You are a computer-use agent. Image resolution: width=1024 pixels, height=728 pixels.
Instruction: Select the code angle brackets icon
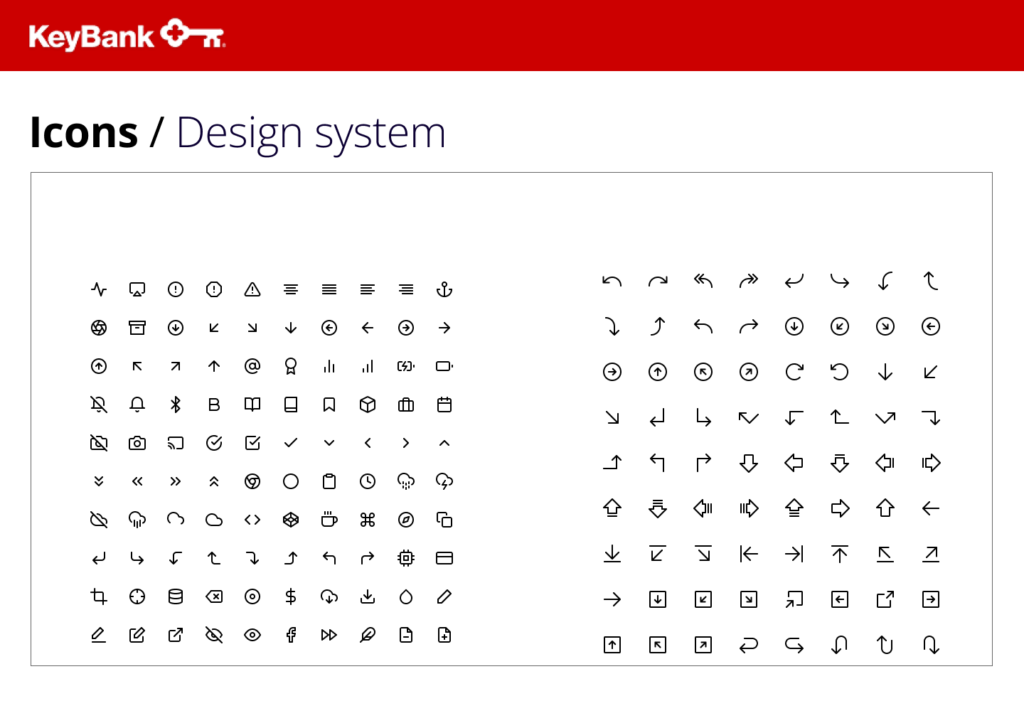(253, 520)
